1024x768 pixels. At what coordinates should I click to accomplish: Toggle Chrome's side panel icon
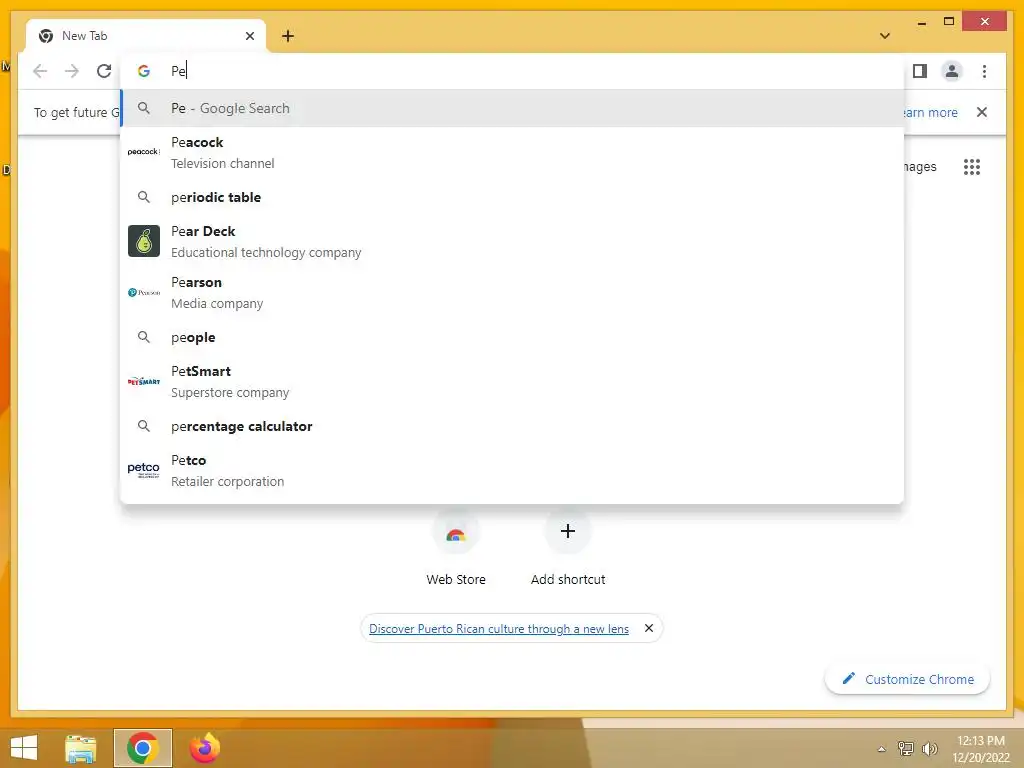920,71
